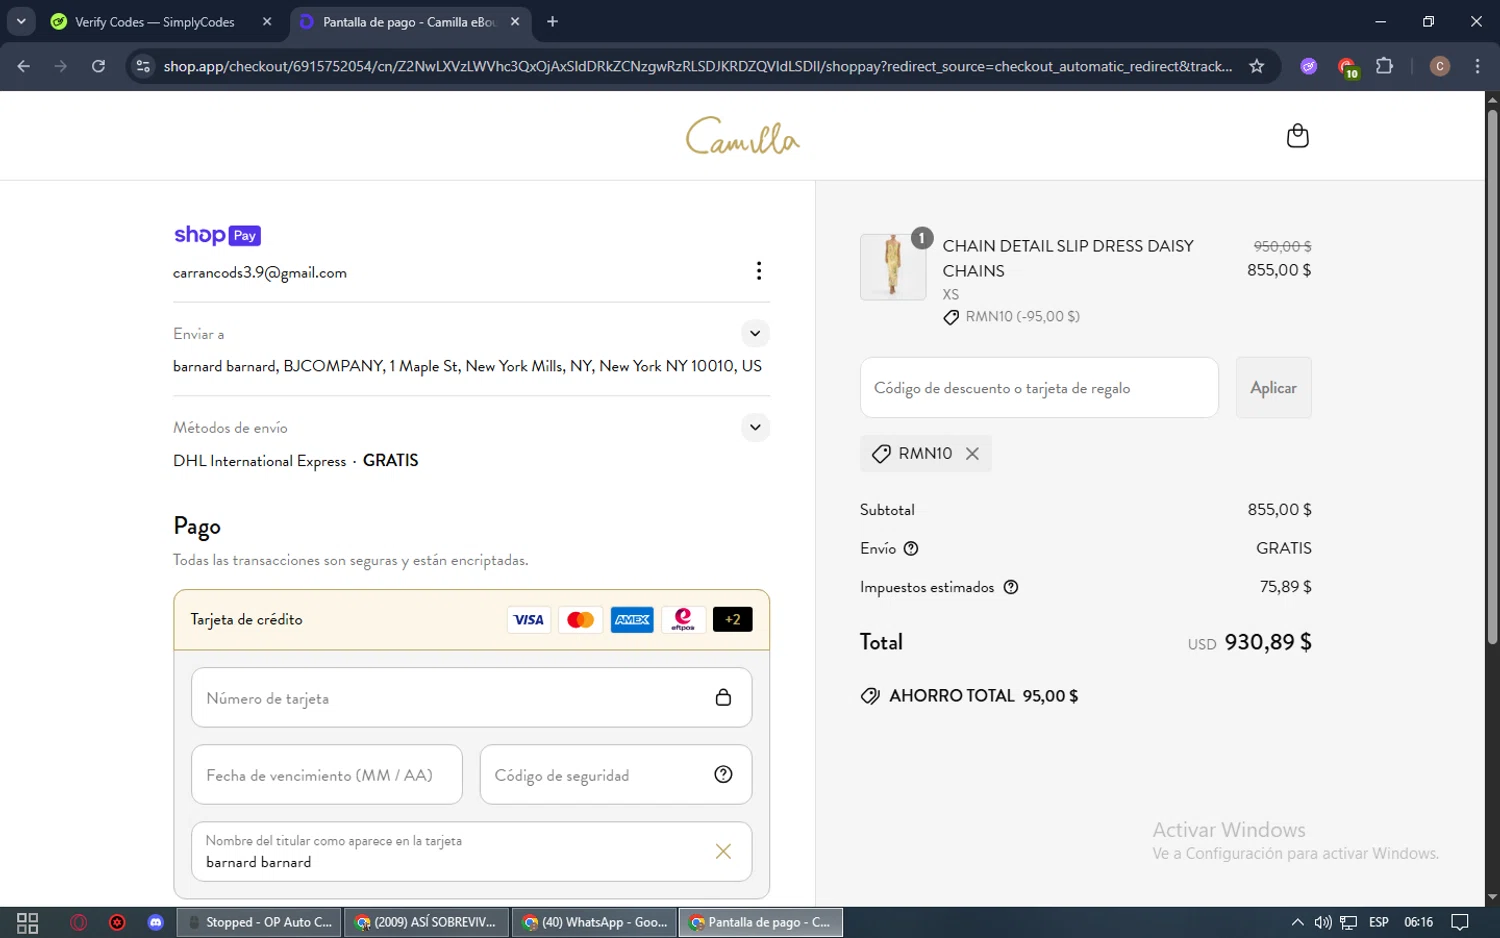
Task: Click the purple extension icon in toolbar
Action: [1308, 66]
